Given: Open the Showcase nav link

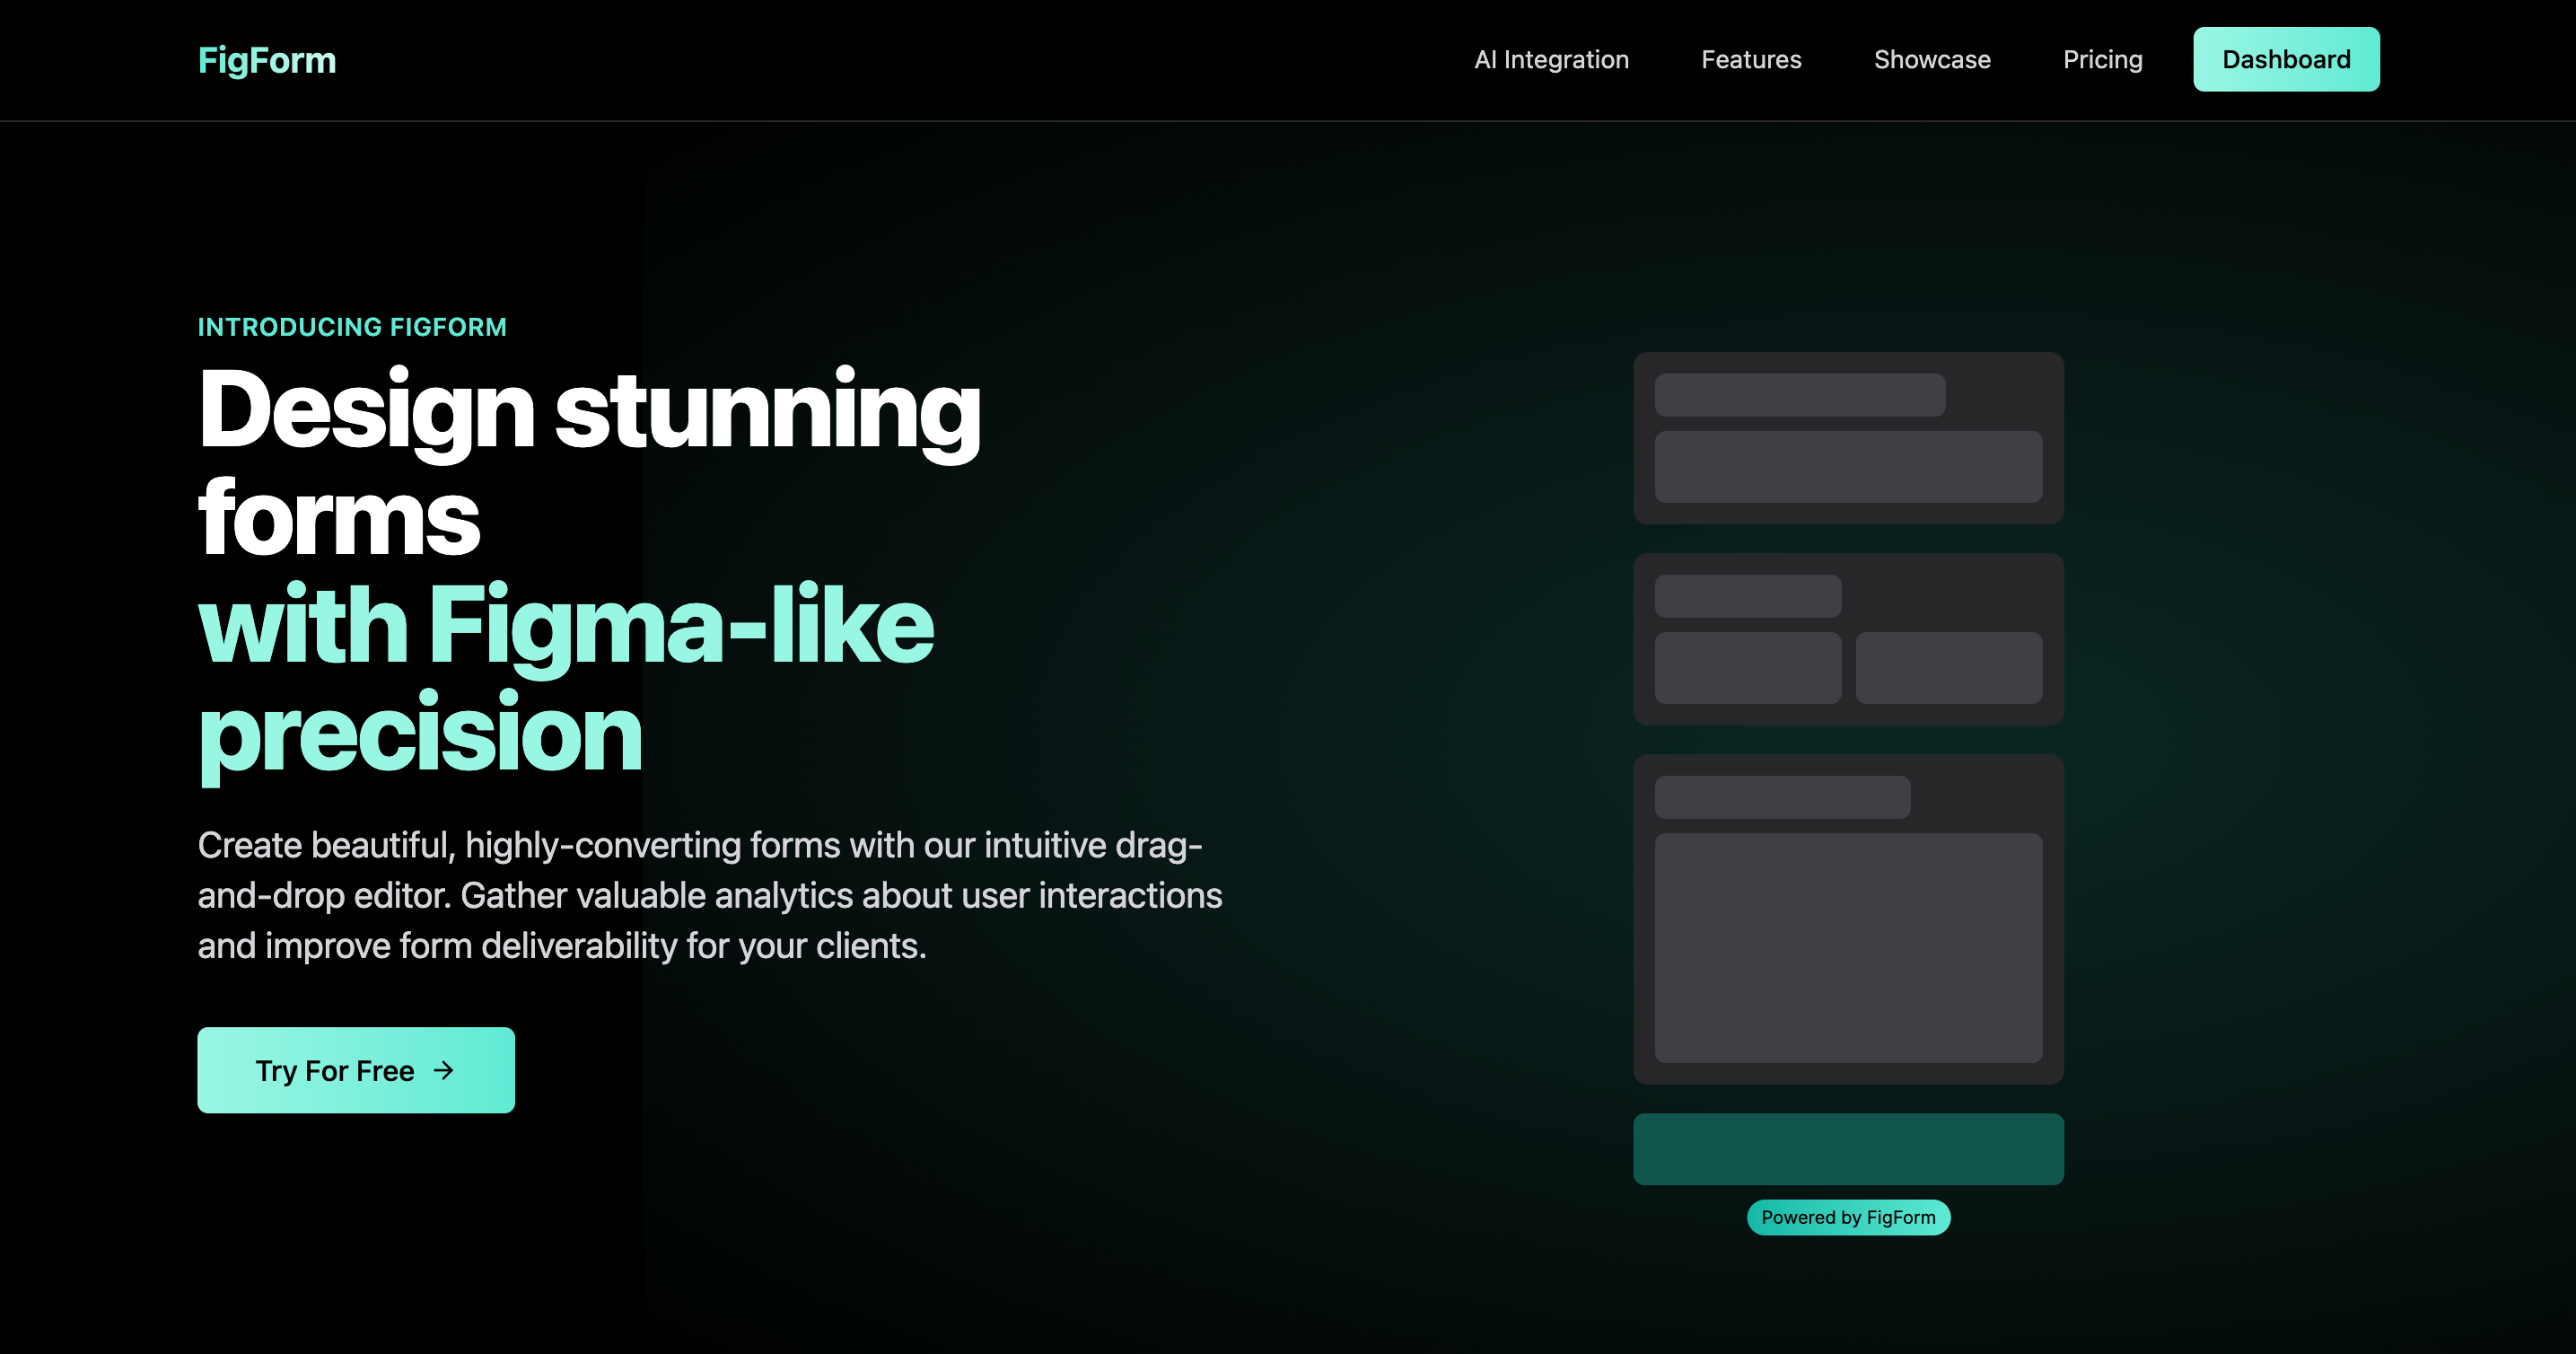Looking at the screenshot, I should coord(1932,59).
